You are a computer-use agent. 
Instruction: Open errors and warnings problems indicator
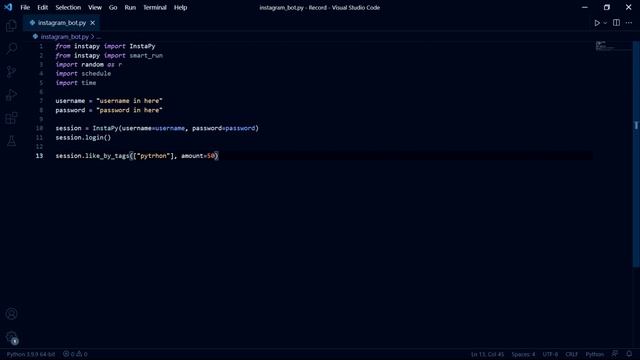pos(75,354)
